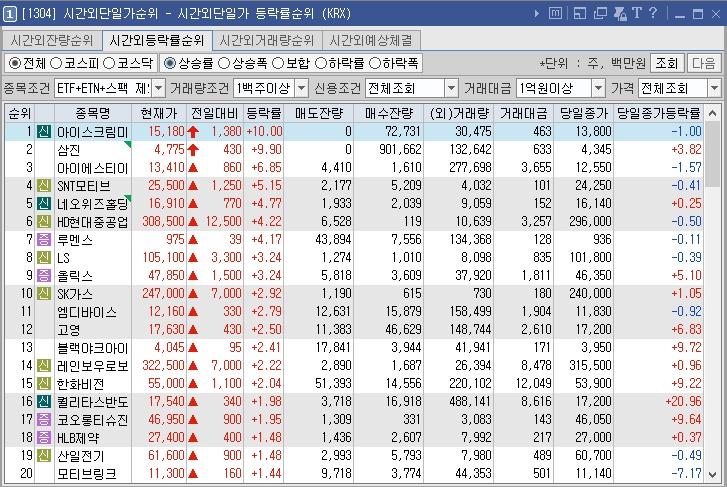Screen dimensions: 727x487
Task: Click the 조회 button
Action: (666, 63)
